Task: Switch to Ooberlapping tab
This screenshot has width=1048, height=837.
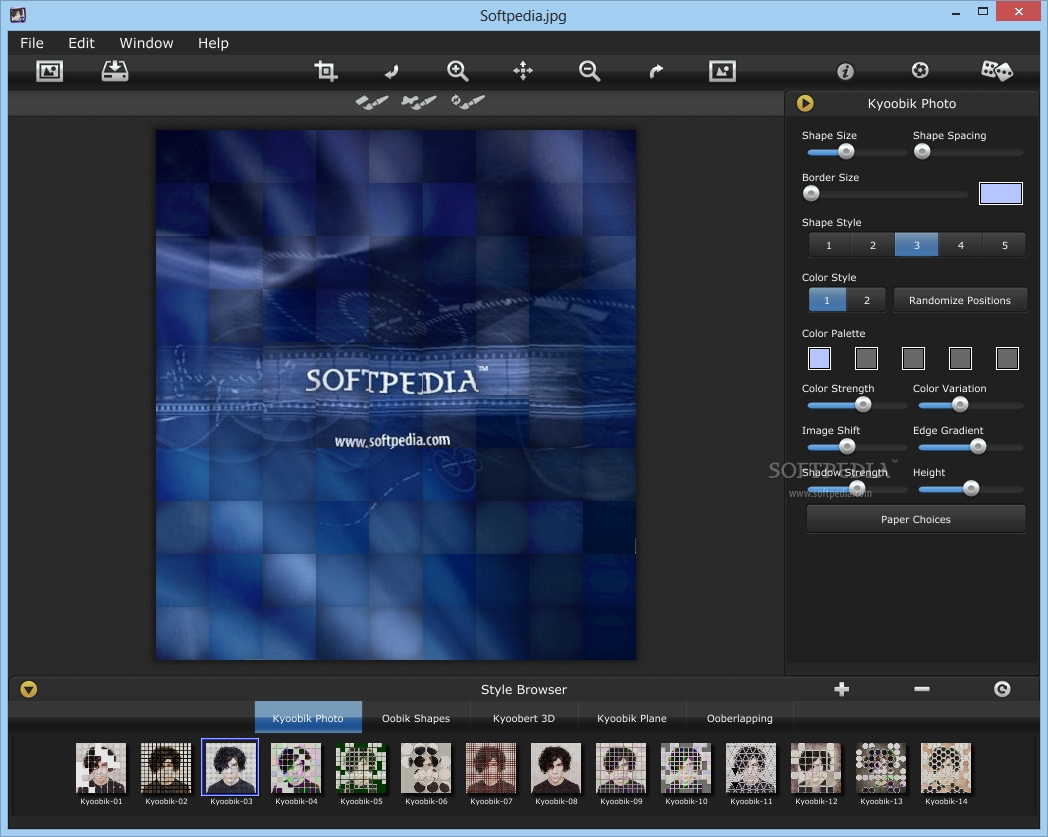Action: (740, 718)
